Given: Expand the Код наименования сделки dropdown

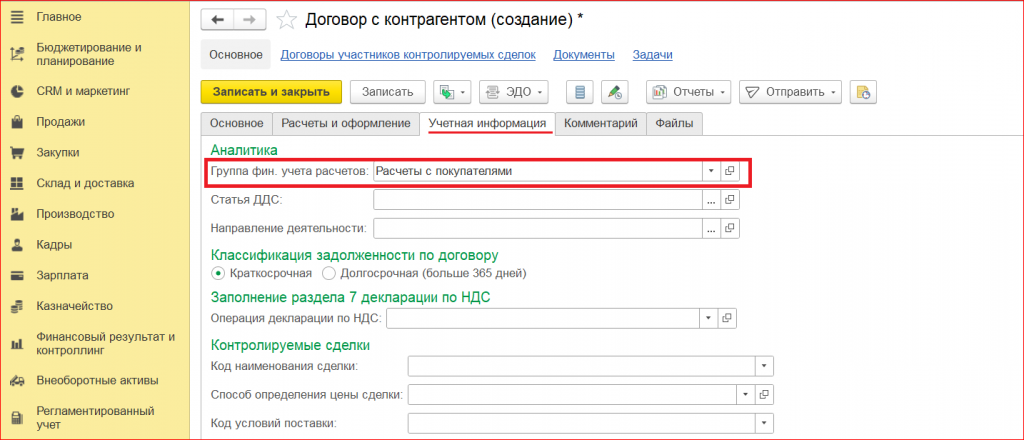Looking at the screenshot, I should [x=765, y=366].
